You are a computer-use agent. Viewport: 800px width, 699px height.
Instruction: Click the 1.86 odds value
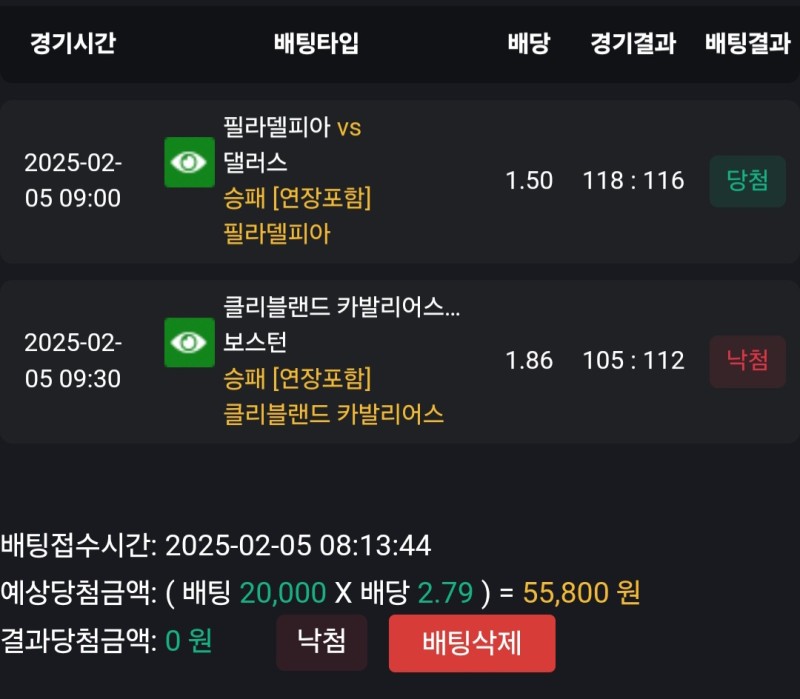pyautogui.click(x=529, y=361)
